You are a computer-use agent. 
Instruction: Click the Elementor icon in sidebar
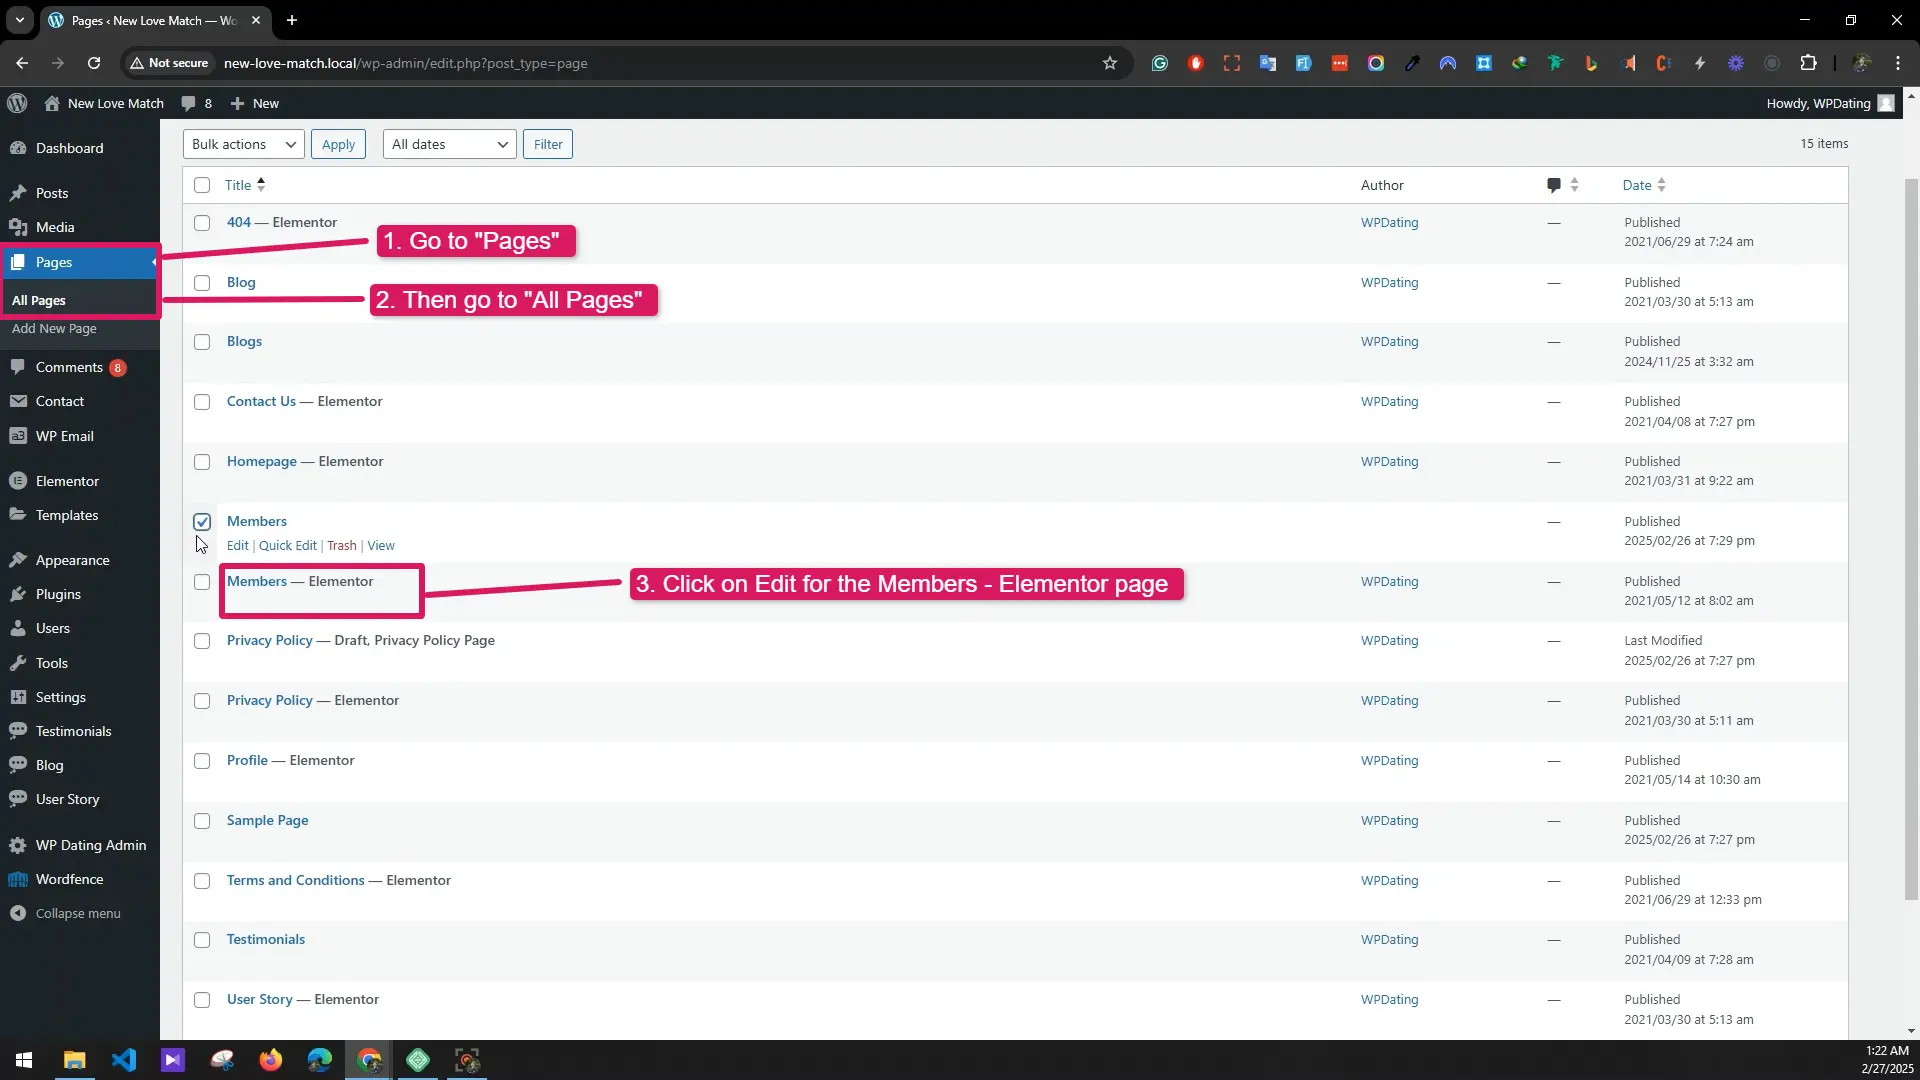point(18,481)
